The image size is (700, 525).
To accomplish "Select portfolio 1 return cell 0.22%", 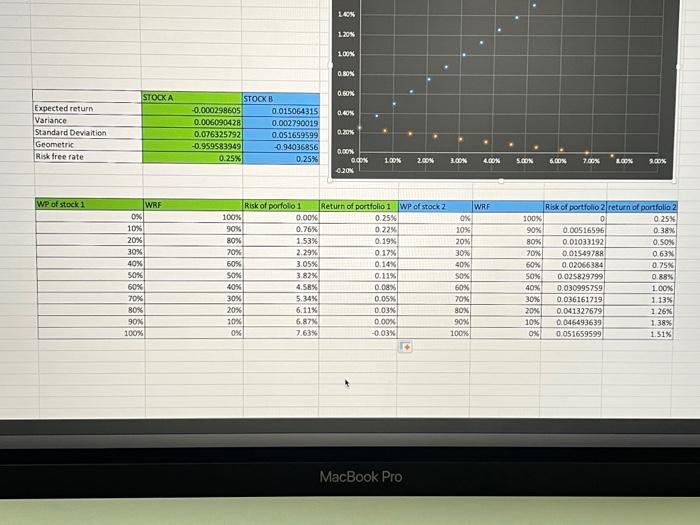I will pyautogui.click(x=358, y=230).
